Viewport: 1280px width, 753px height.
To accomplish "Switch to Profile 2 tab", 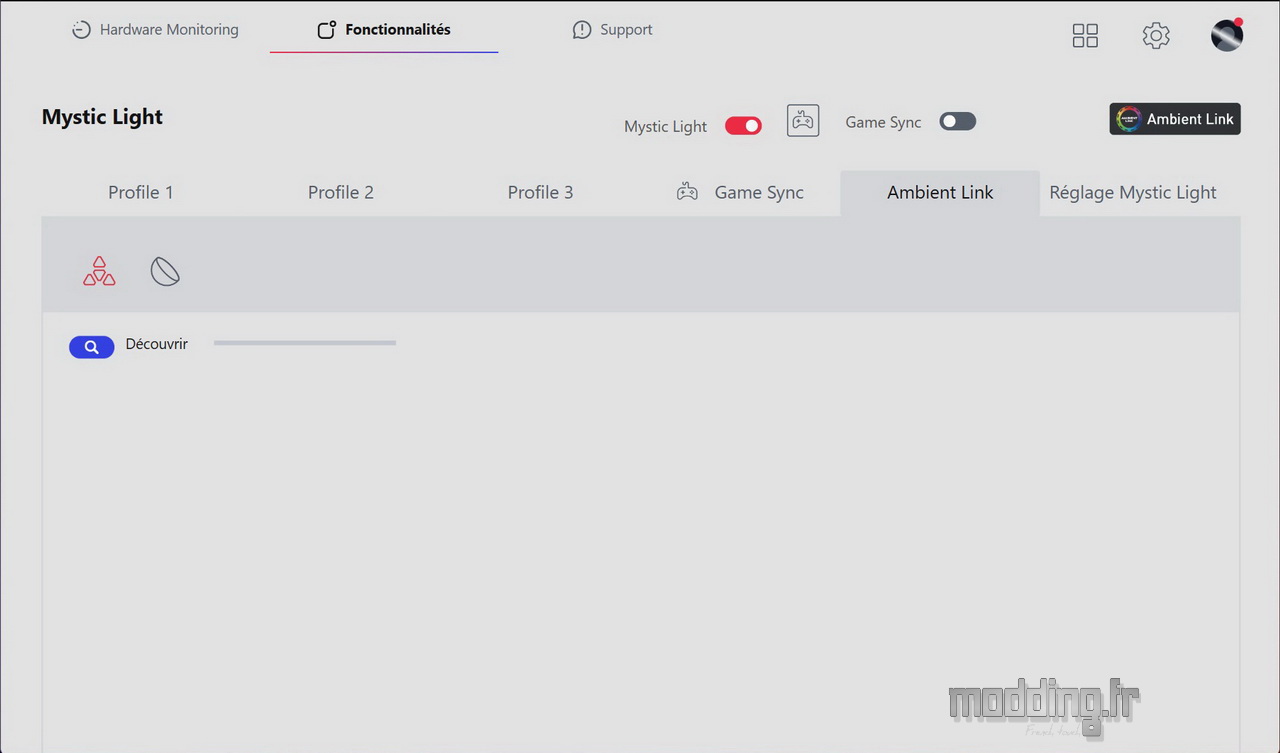I will 341,192.
